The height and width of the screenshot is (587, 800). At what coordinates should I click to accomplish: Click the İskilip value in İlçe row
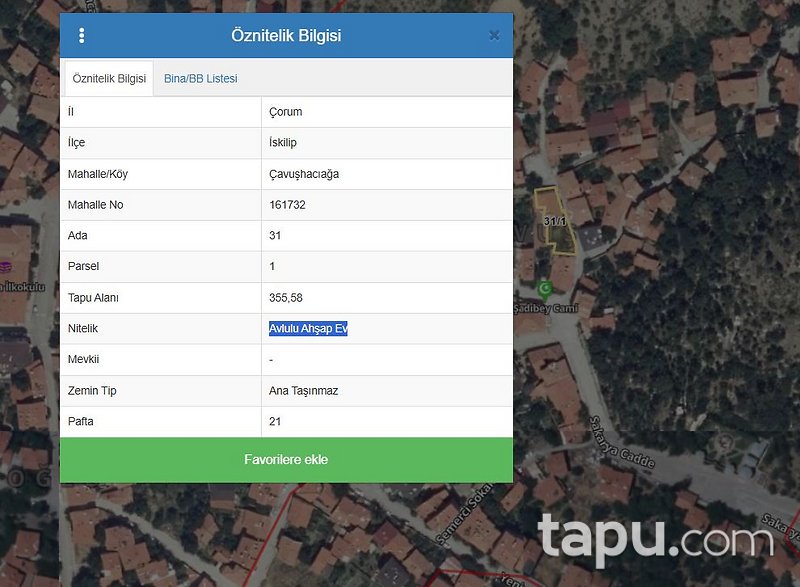(x=283, y=143)
